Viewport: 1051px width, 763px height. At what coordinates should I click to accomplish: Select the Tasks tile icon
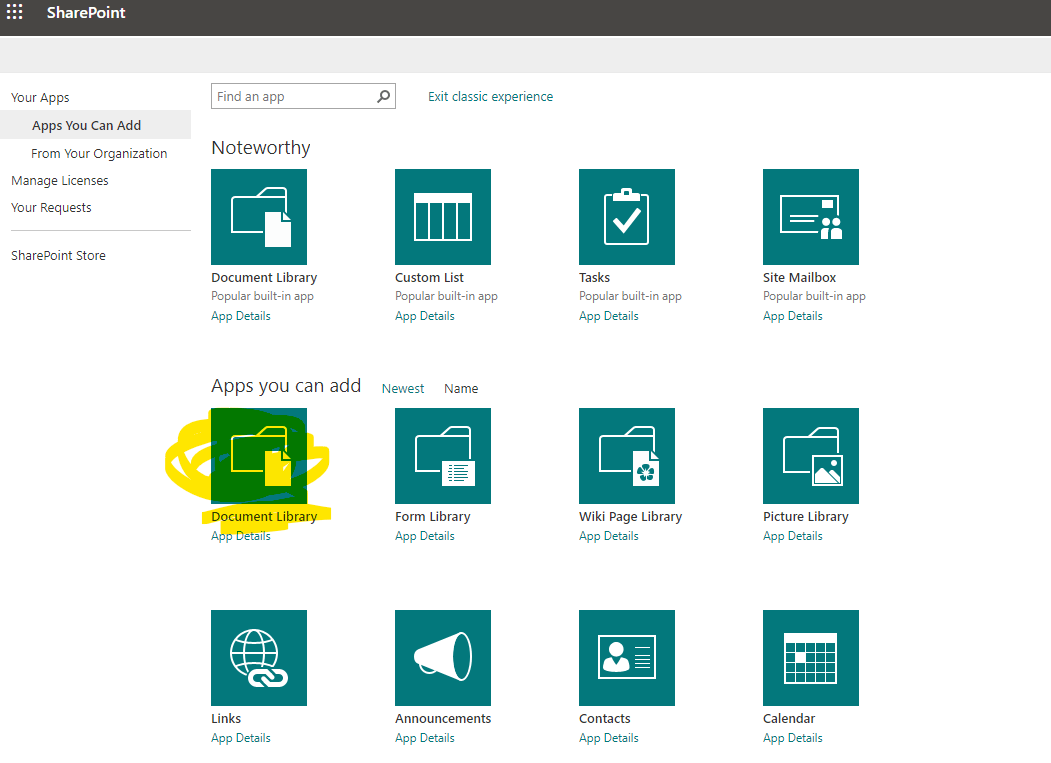pyautogui.click(x=627, y=217)
